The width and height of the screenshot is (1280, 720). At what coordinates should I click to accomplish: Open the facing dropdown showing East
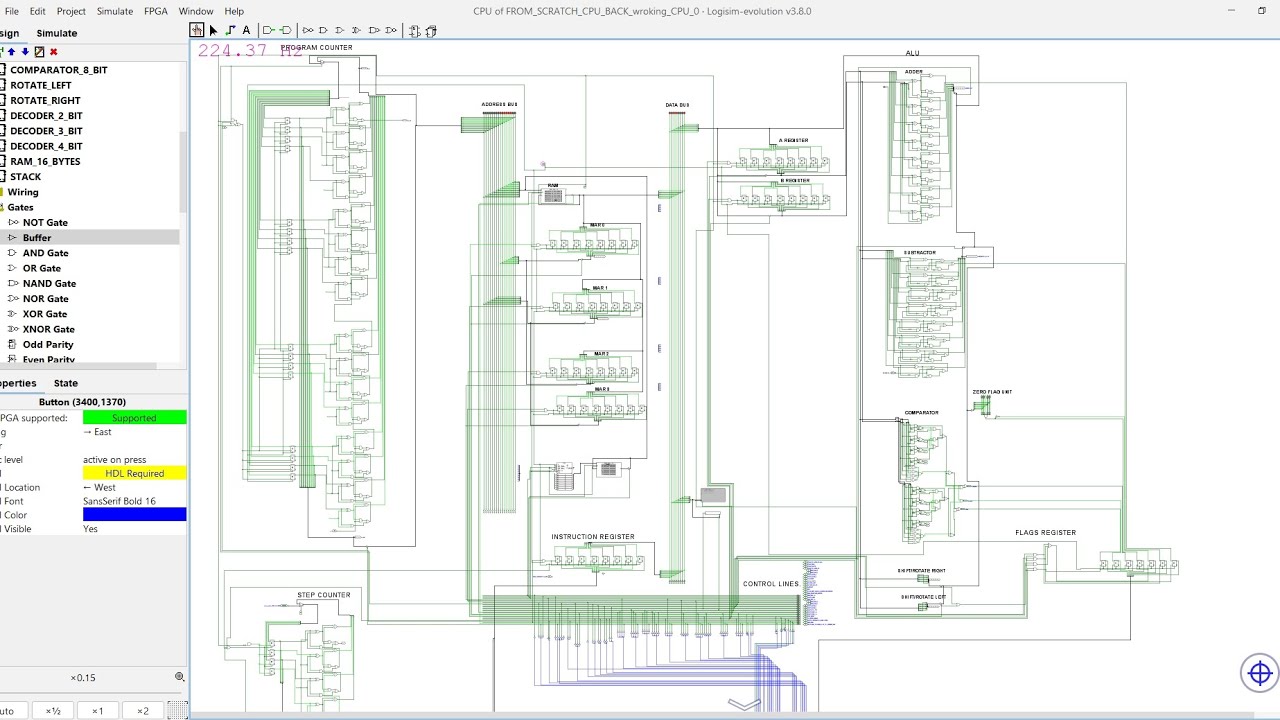click(x=134, y=432)
